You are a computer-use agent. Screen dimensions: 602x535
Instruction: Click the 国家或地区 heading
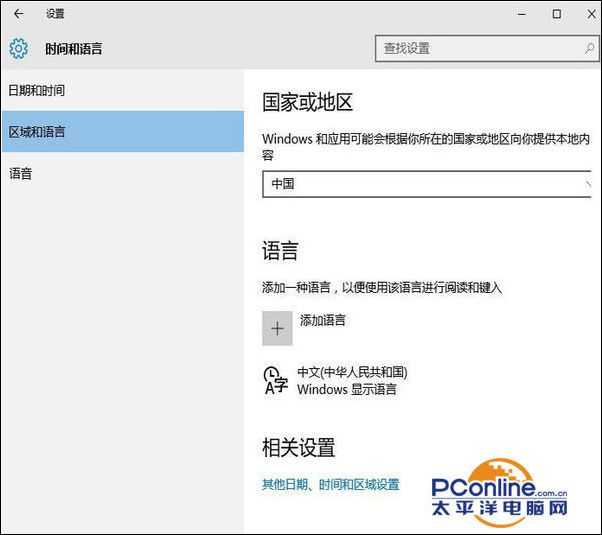click(308, 102)
